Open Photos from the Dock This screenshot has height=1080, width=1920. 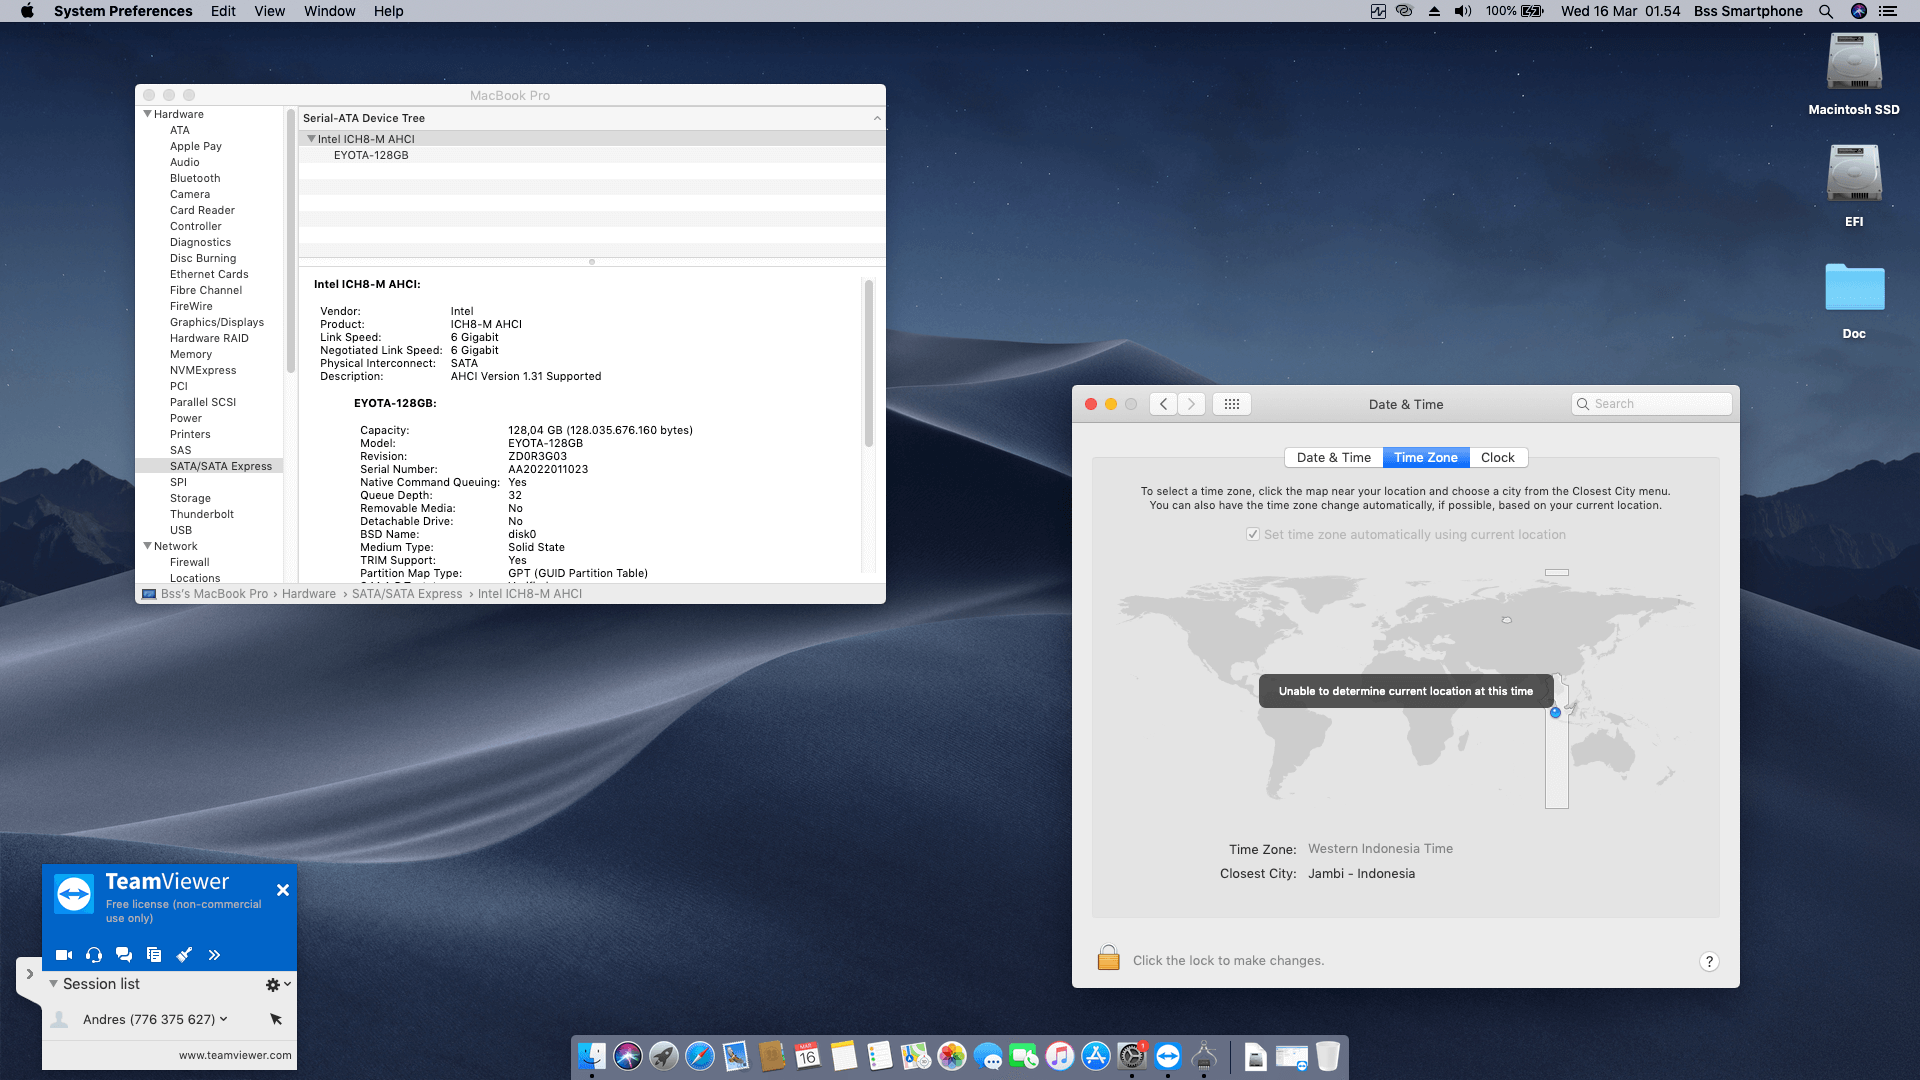coord(952,1056)
